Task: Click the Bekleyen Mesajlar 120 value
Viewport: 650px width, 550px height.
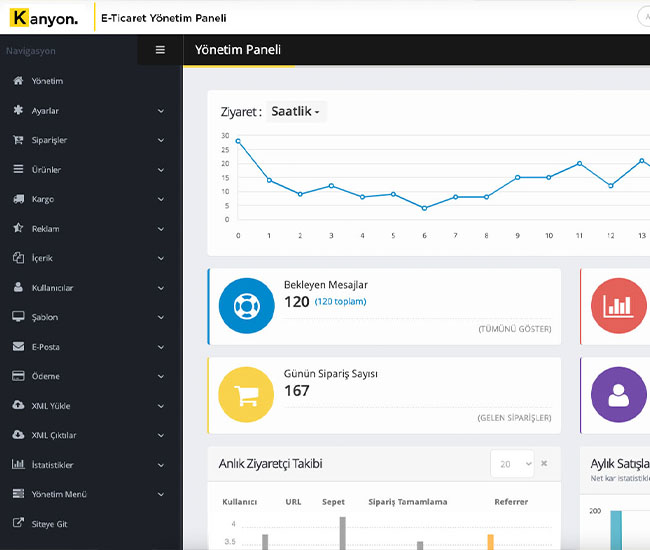Action: 297,302
